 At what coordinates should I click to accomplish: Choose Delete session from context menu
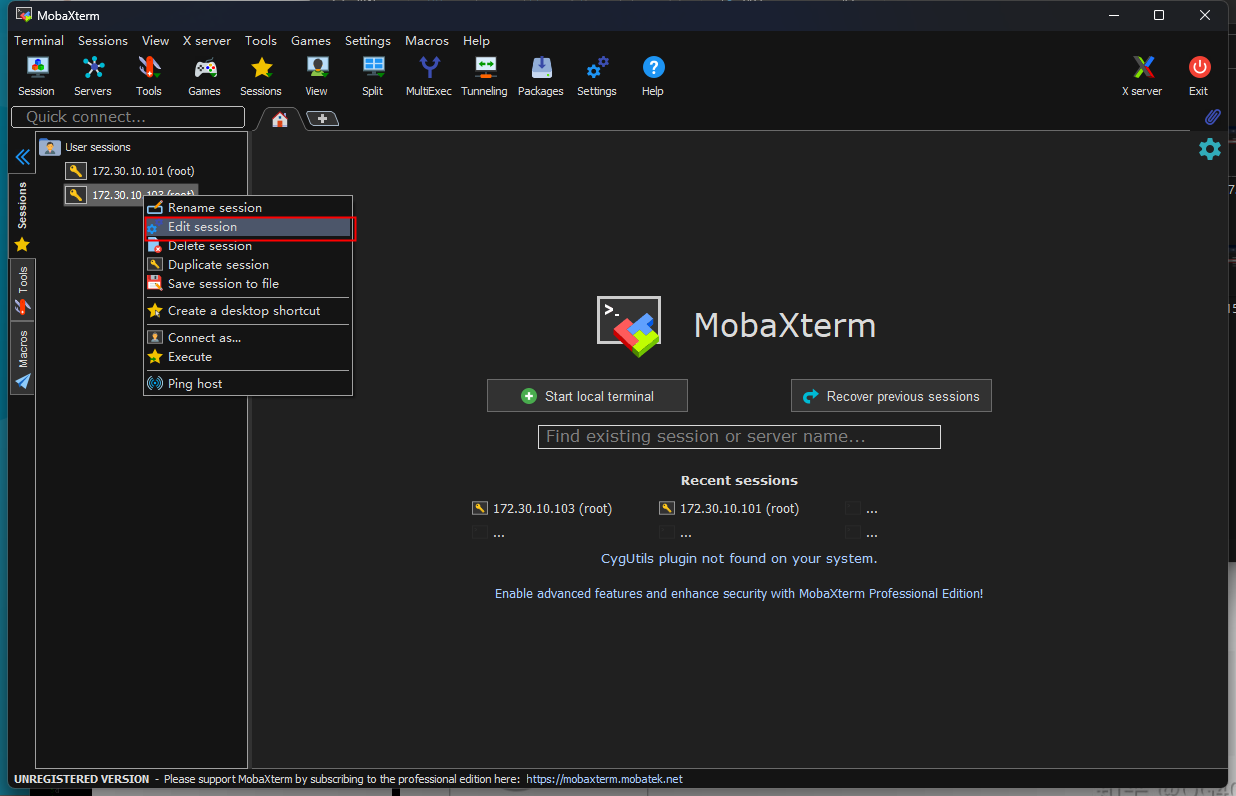248,246
